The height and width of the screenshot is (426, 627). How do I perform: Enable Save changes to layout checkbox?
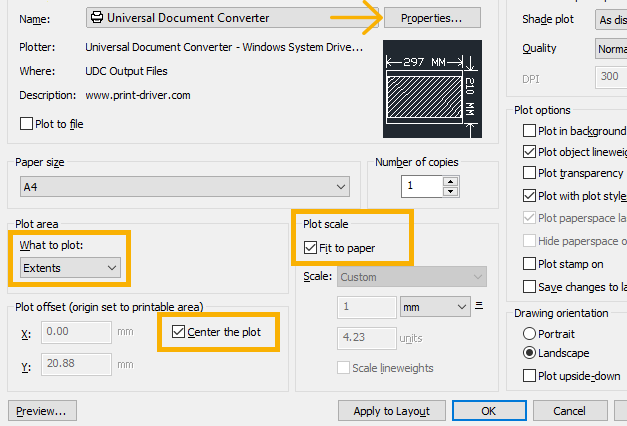pos(529,286)
